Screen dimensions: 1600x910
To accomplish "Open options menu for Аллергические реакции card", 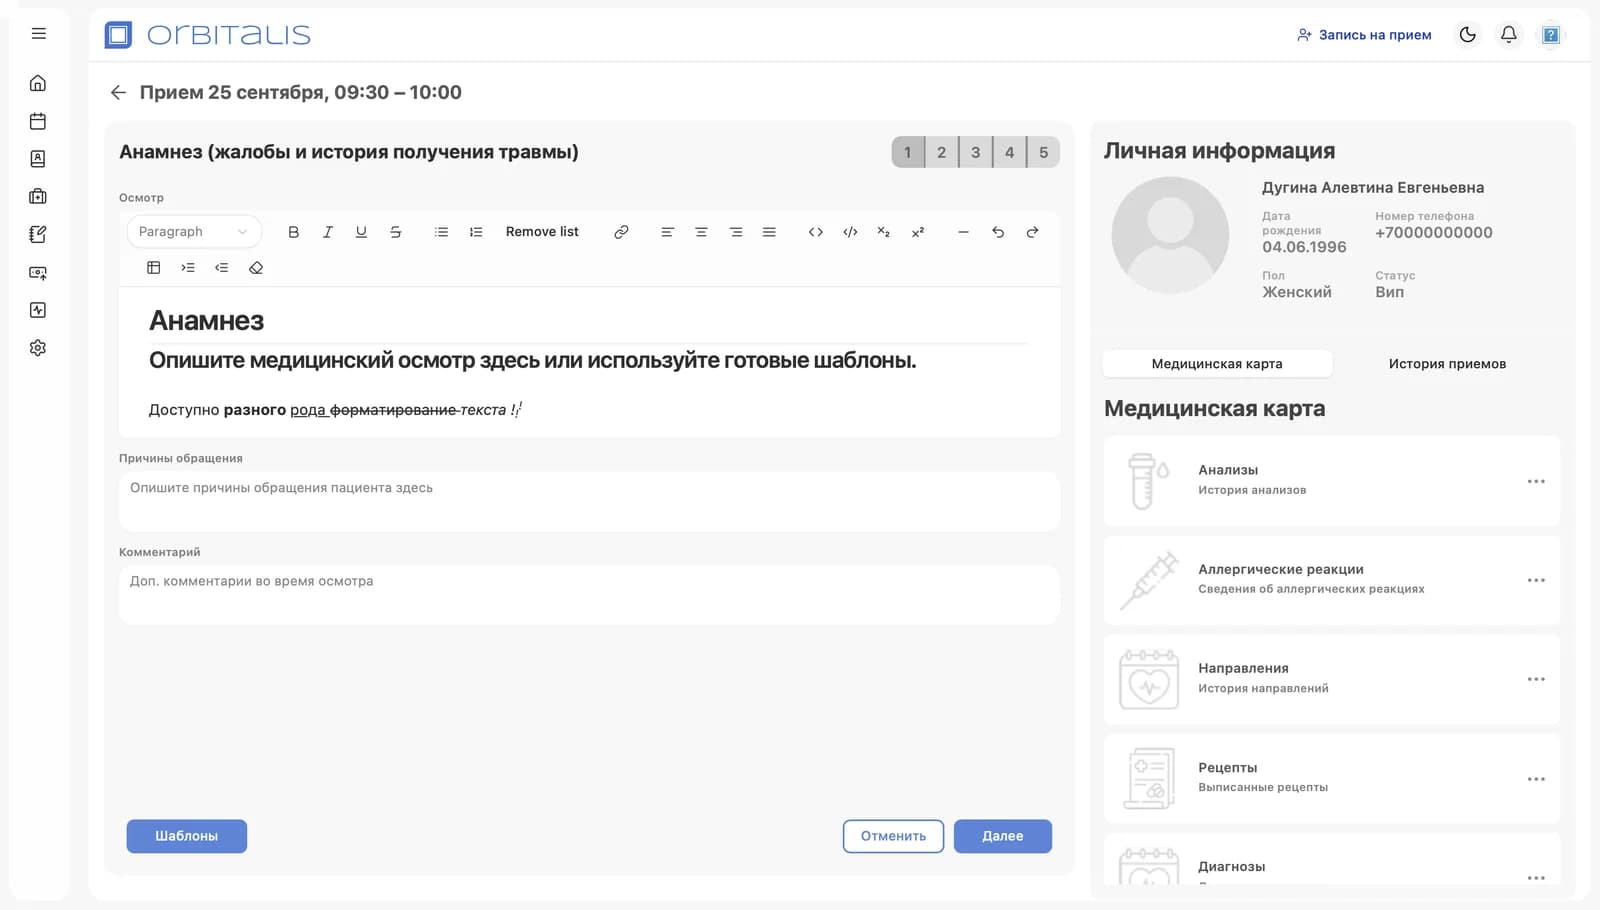I will [1536, 580].
